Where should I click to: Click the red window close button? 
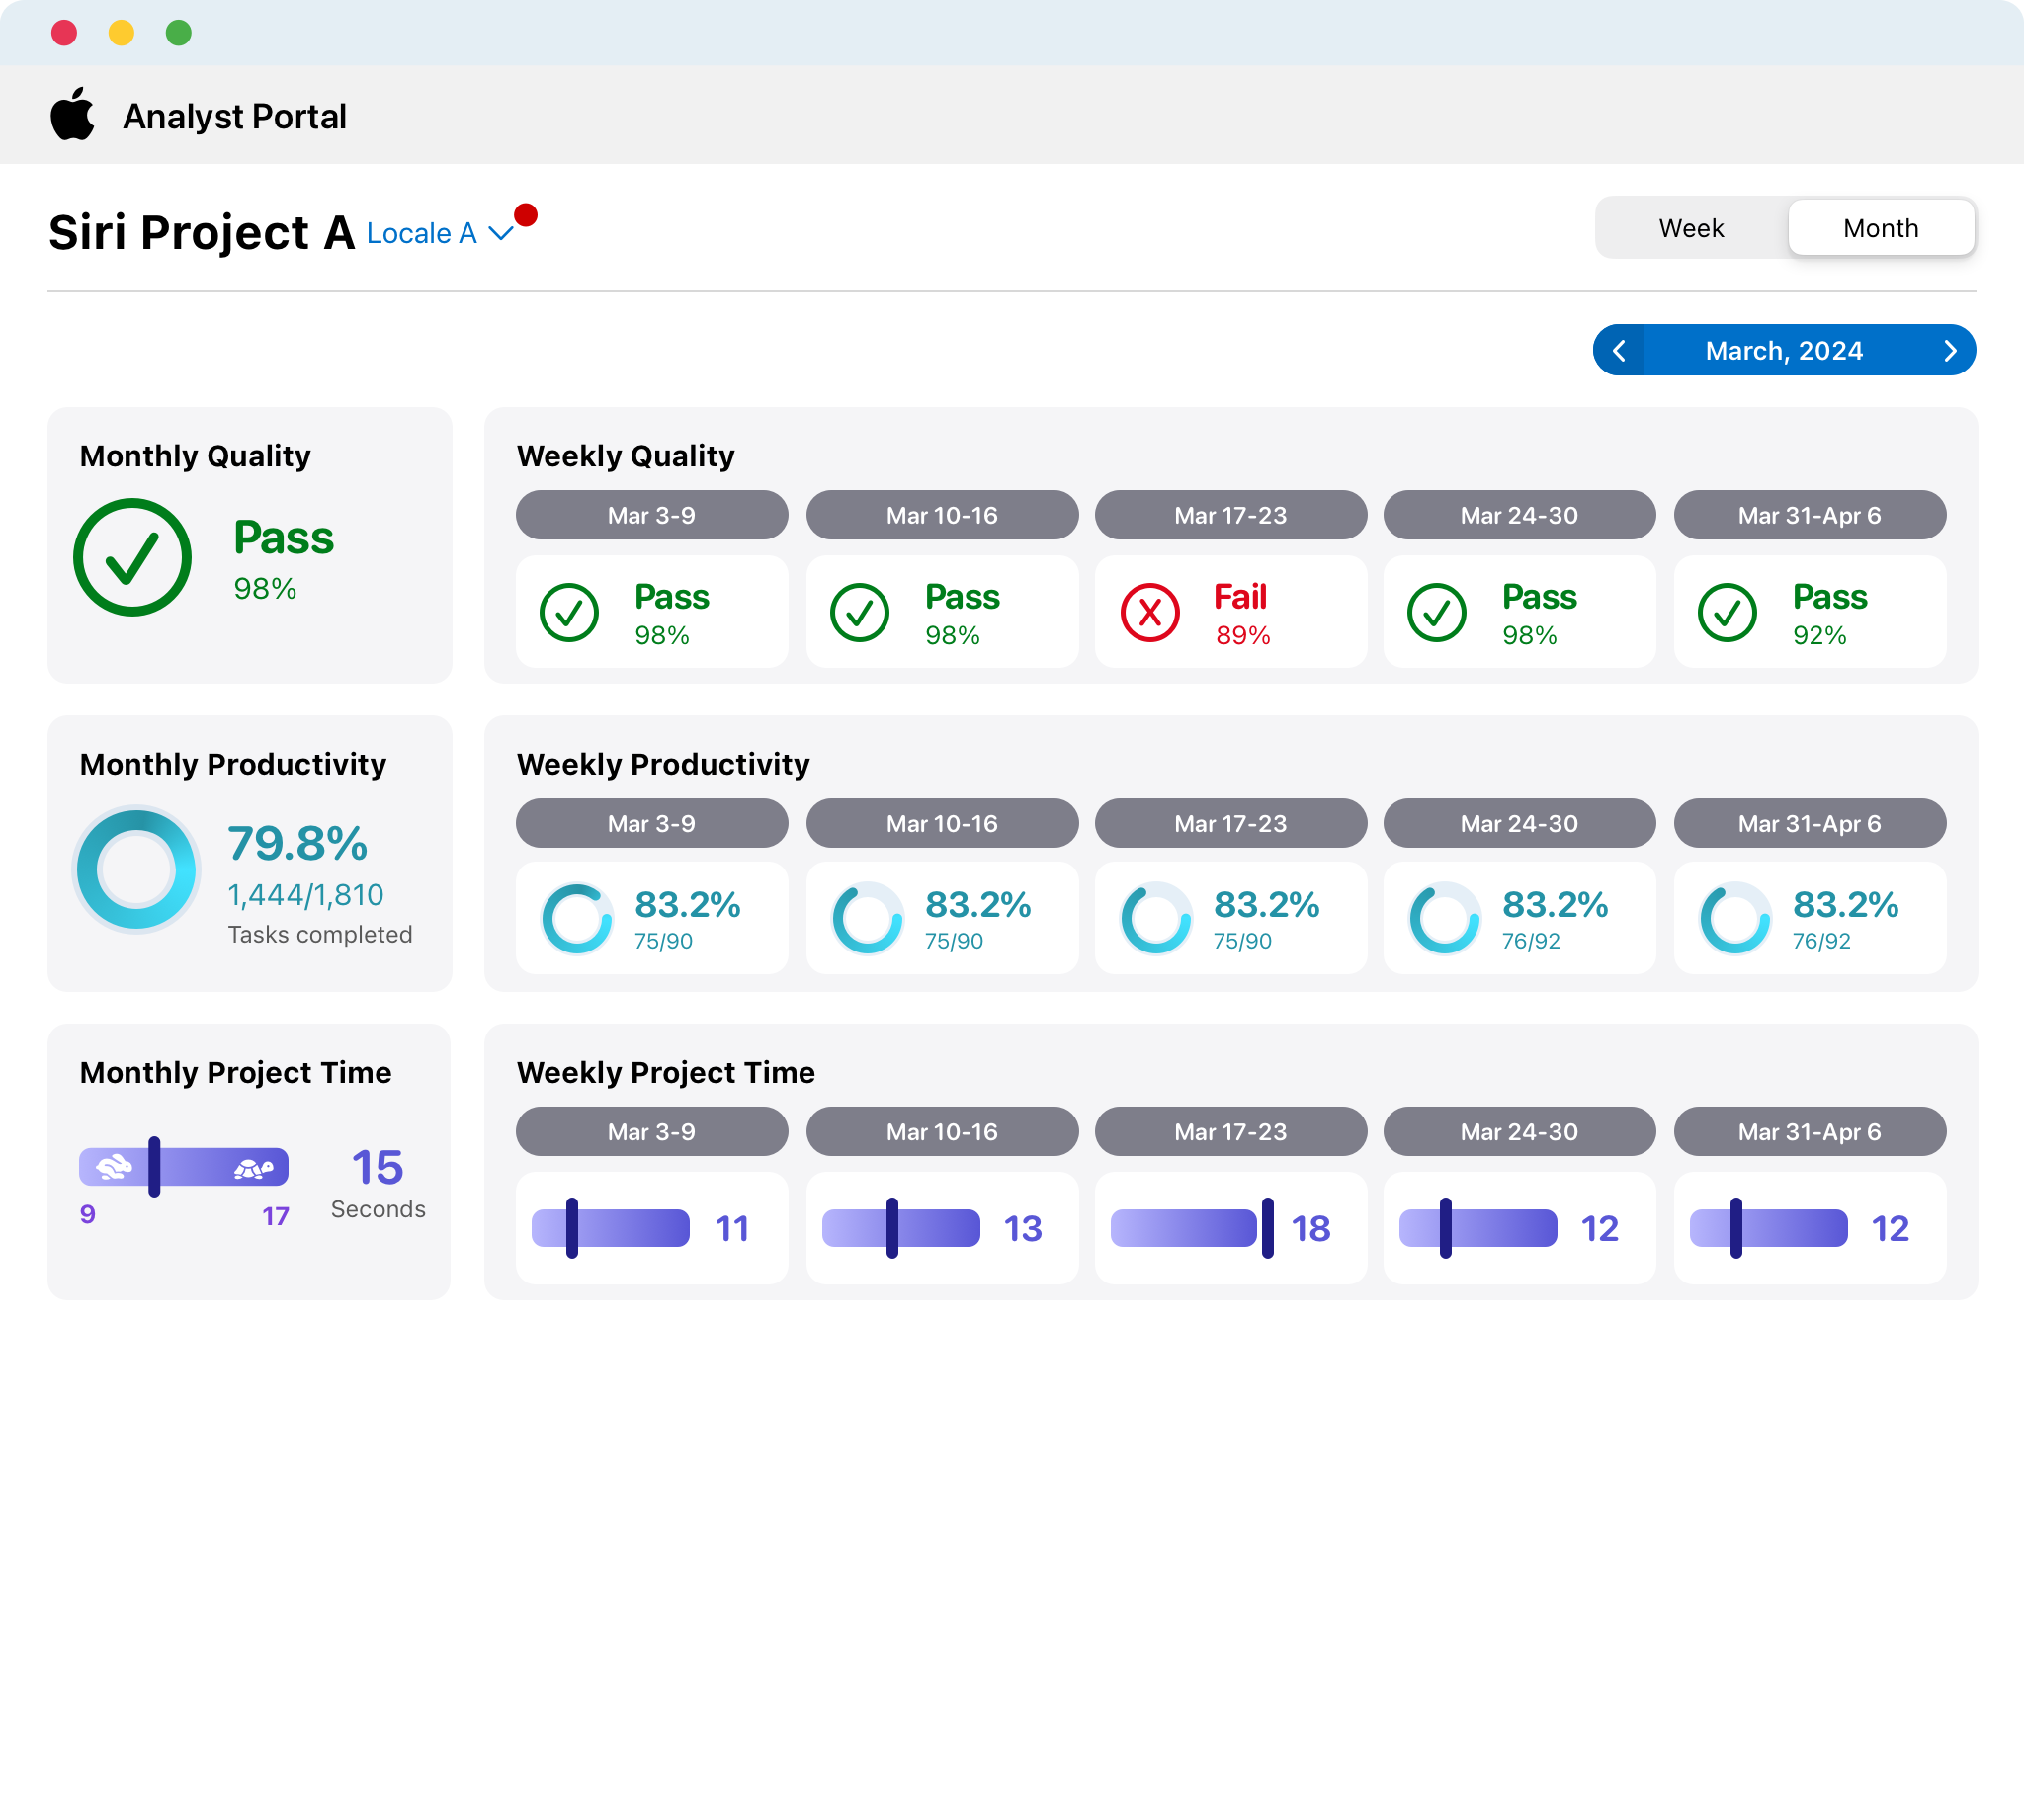pyautogui.click(x=64, y=33)
